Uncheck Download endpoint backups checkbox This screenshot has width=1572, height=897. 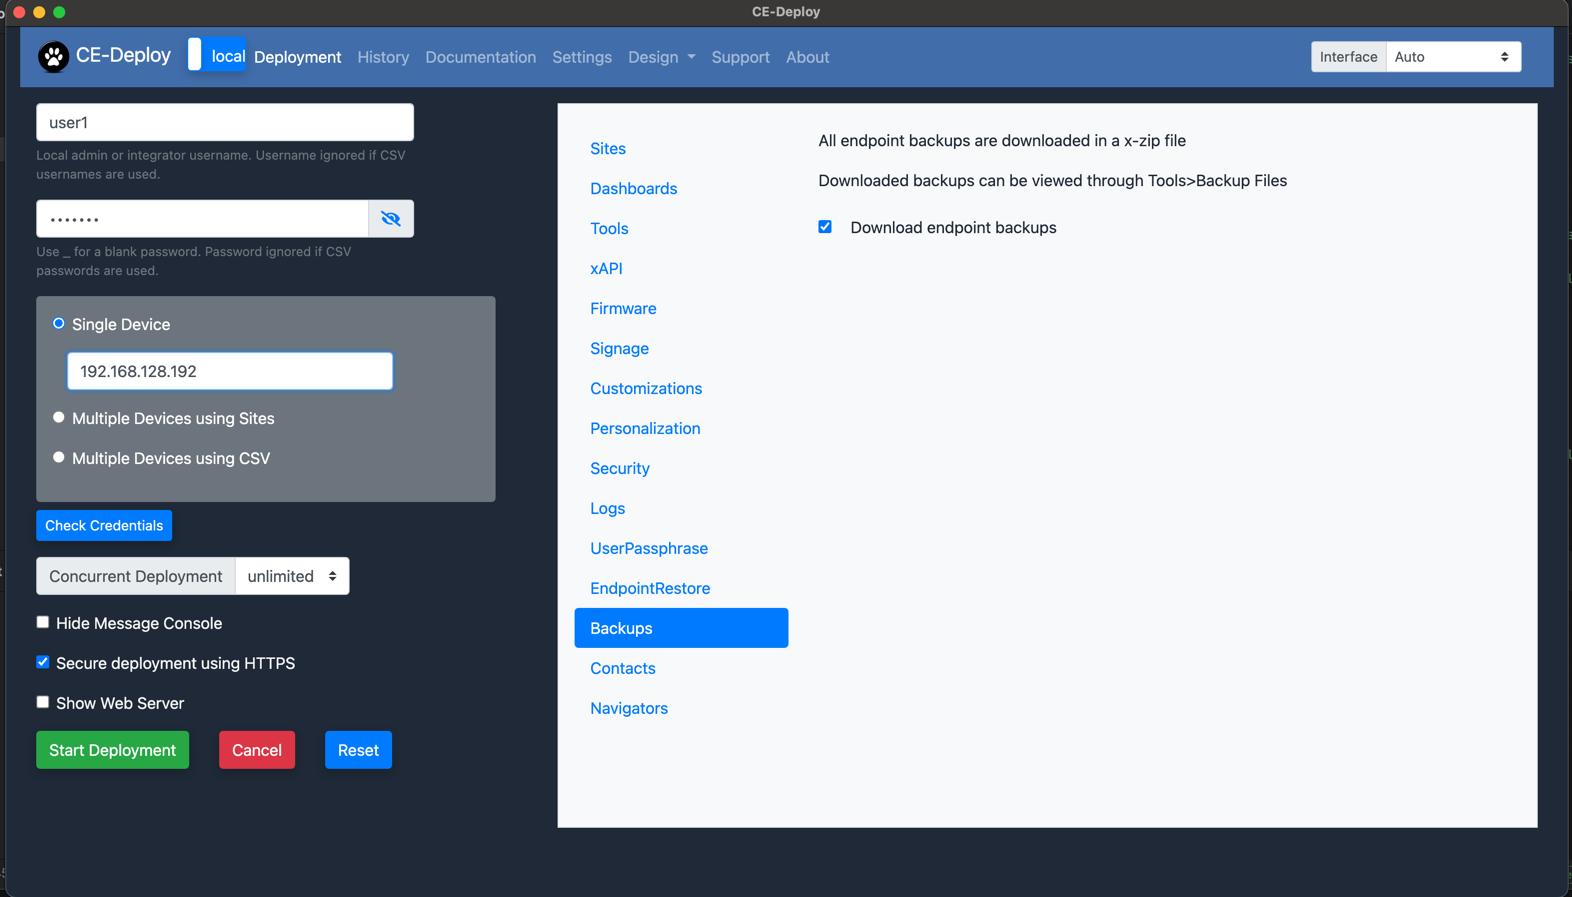click(x=825, y=227)
